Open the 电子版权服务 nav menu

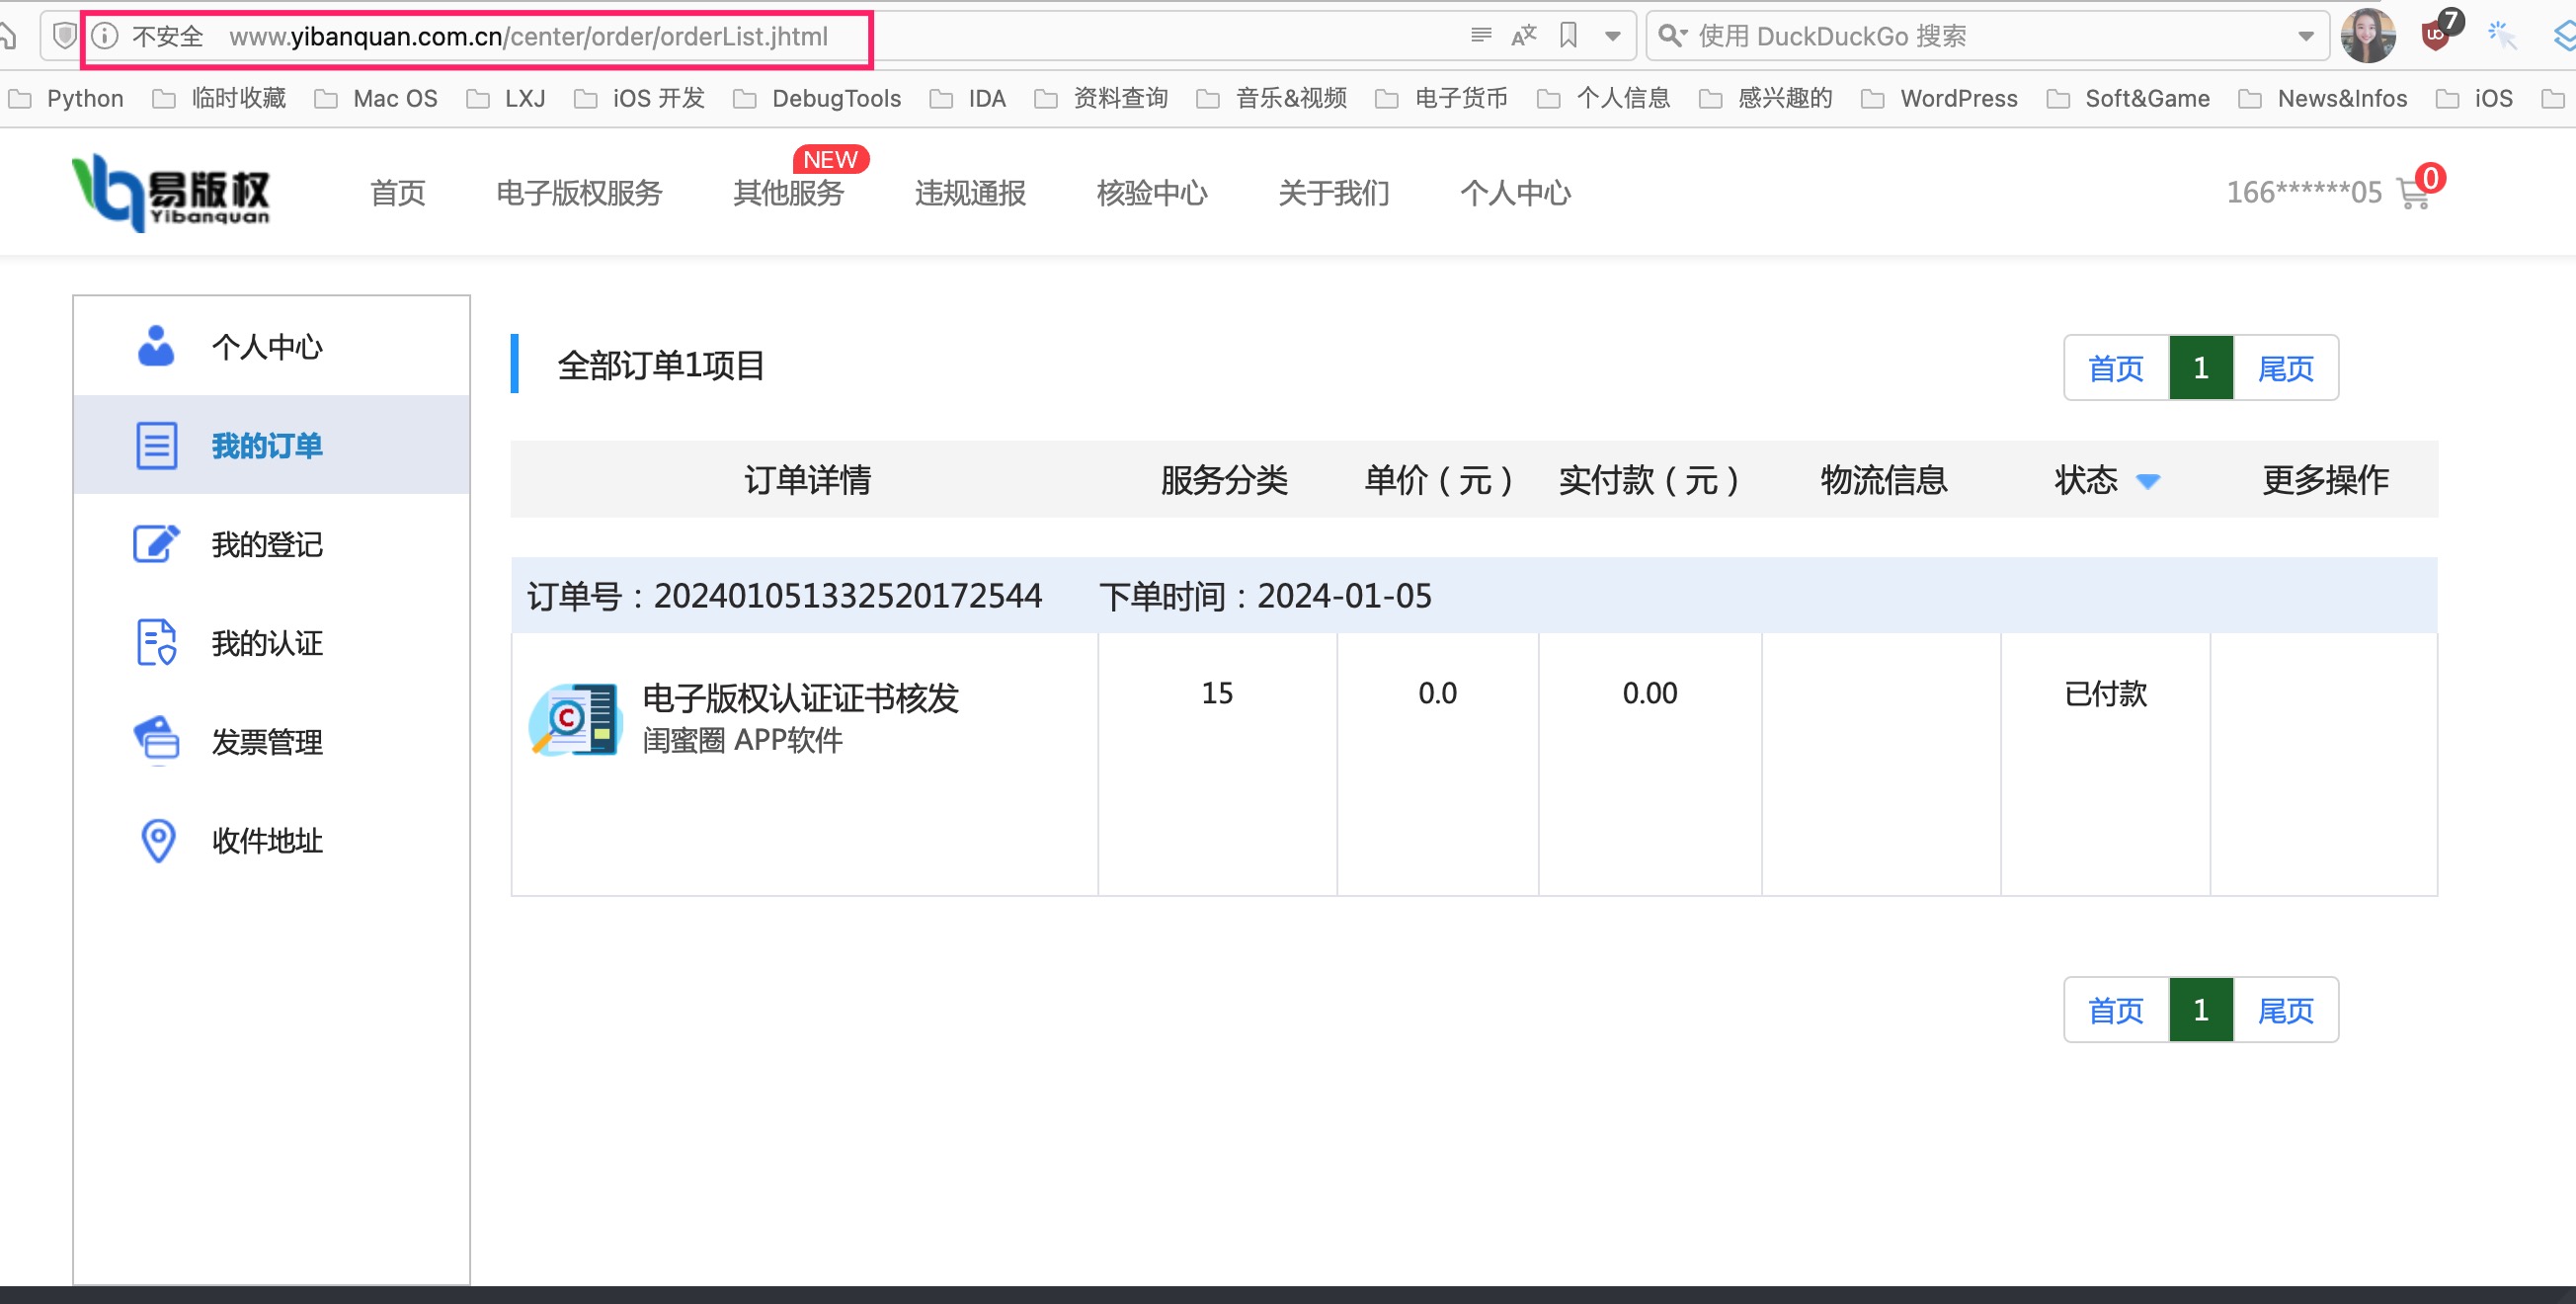(579, 193)
